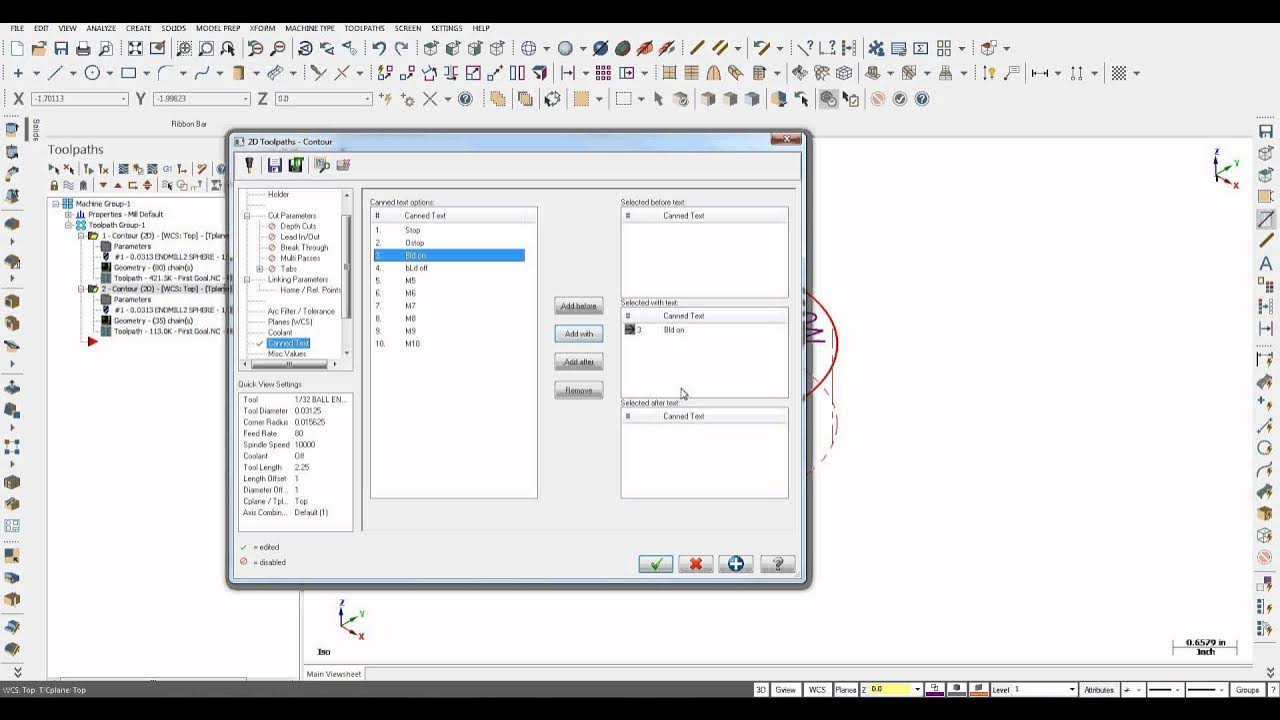The image size is (1280, 720).
Task: Open the XFORM menu
Action: tap(263, 28)
